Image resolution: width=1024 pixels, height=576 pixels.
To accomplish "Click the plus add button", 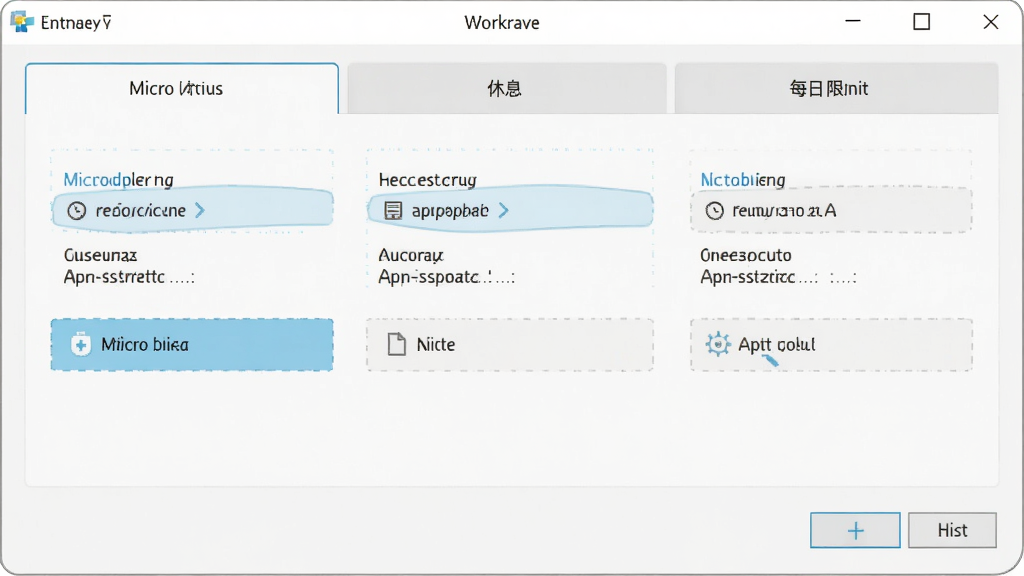I will pos(855,530).
